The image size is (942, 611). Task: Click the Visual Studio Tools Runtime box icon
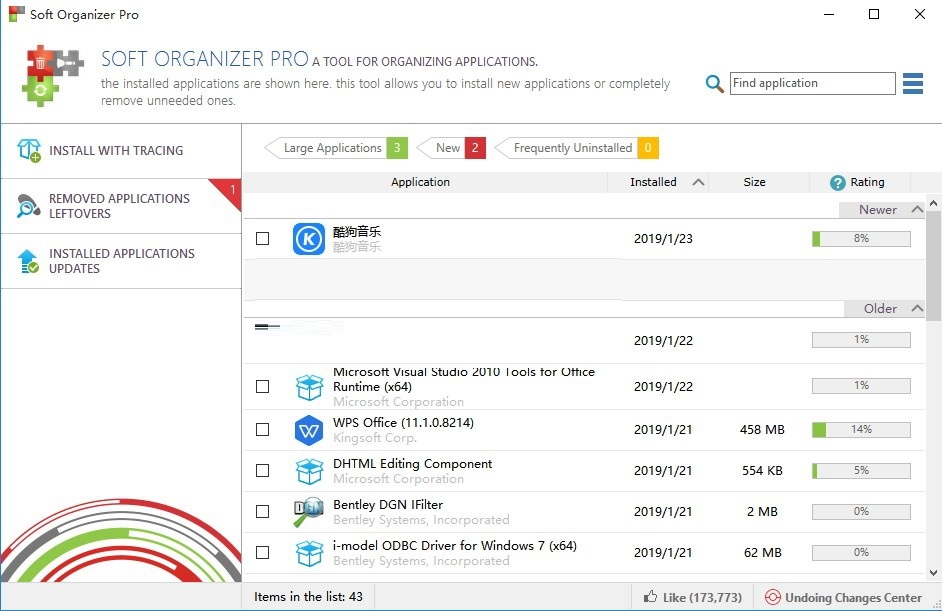pyautogui.click(x=309, y=387)
